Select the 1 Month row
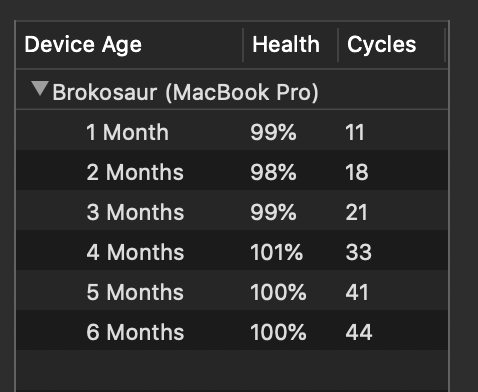The height and width of the screenshot is (392, 478). pyautogui.click(x=232, y=130)
